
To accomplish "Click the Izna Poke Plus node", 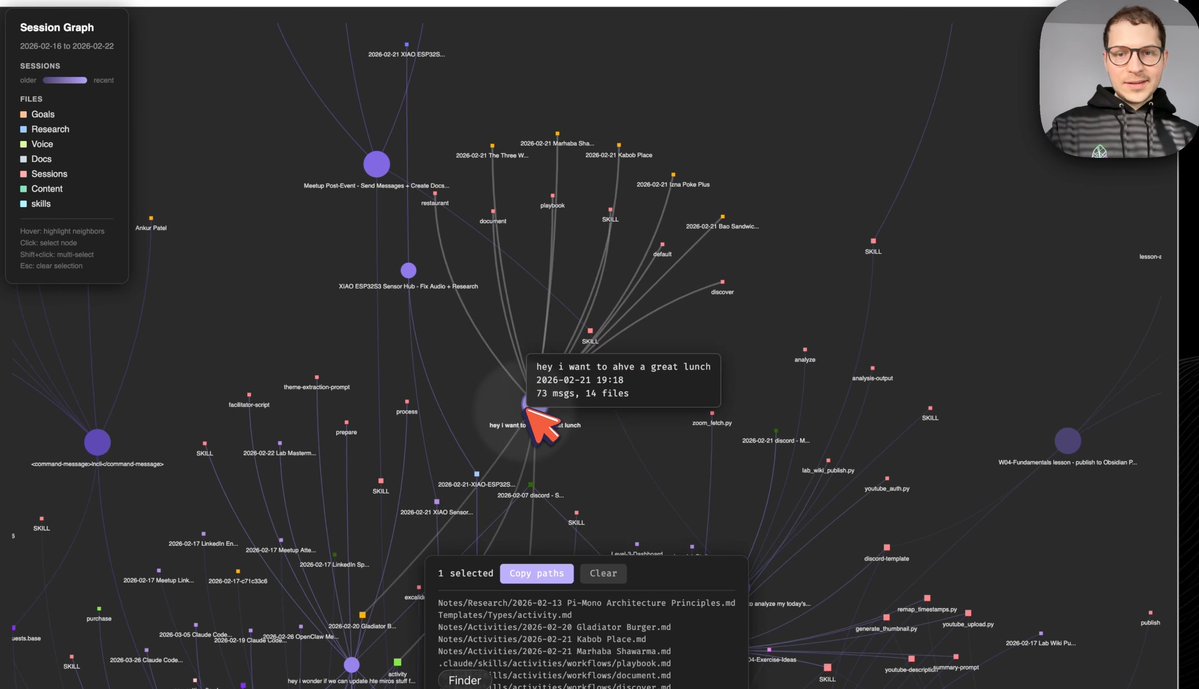I will (673, 175).
